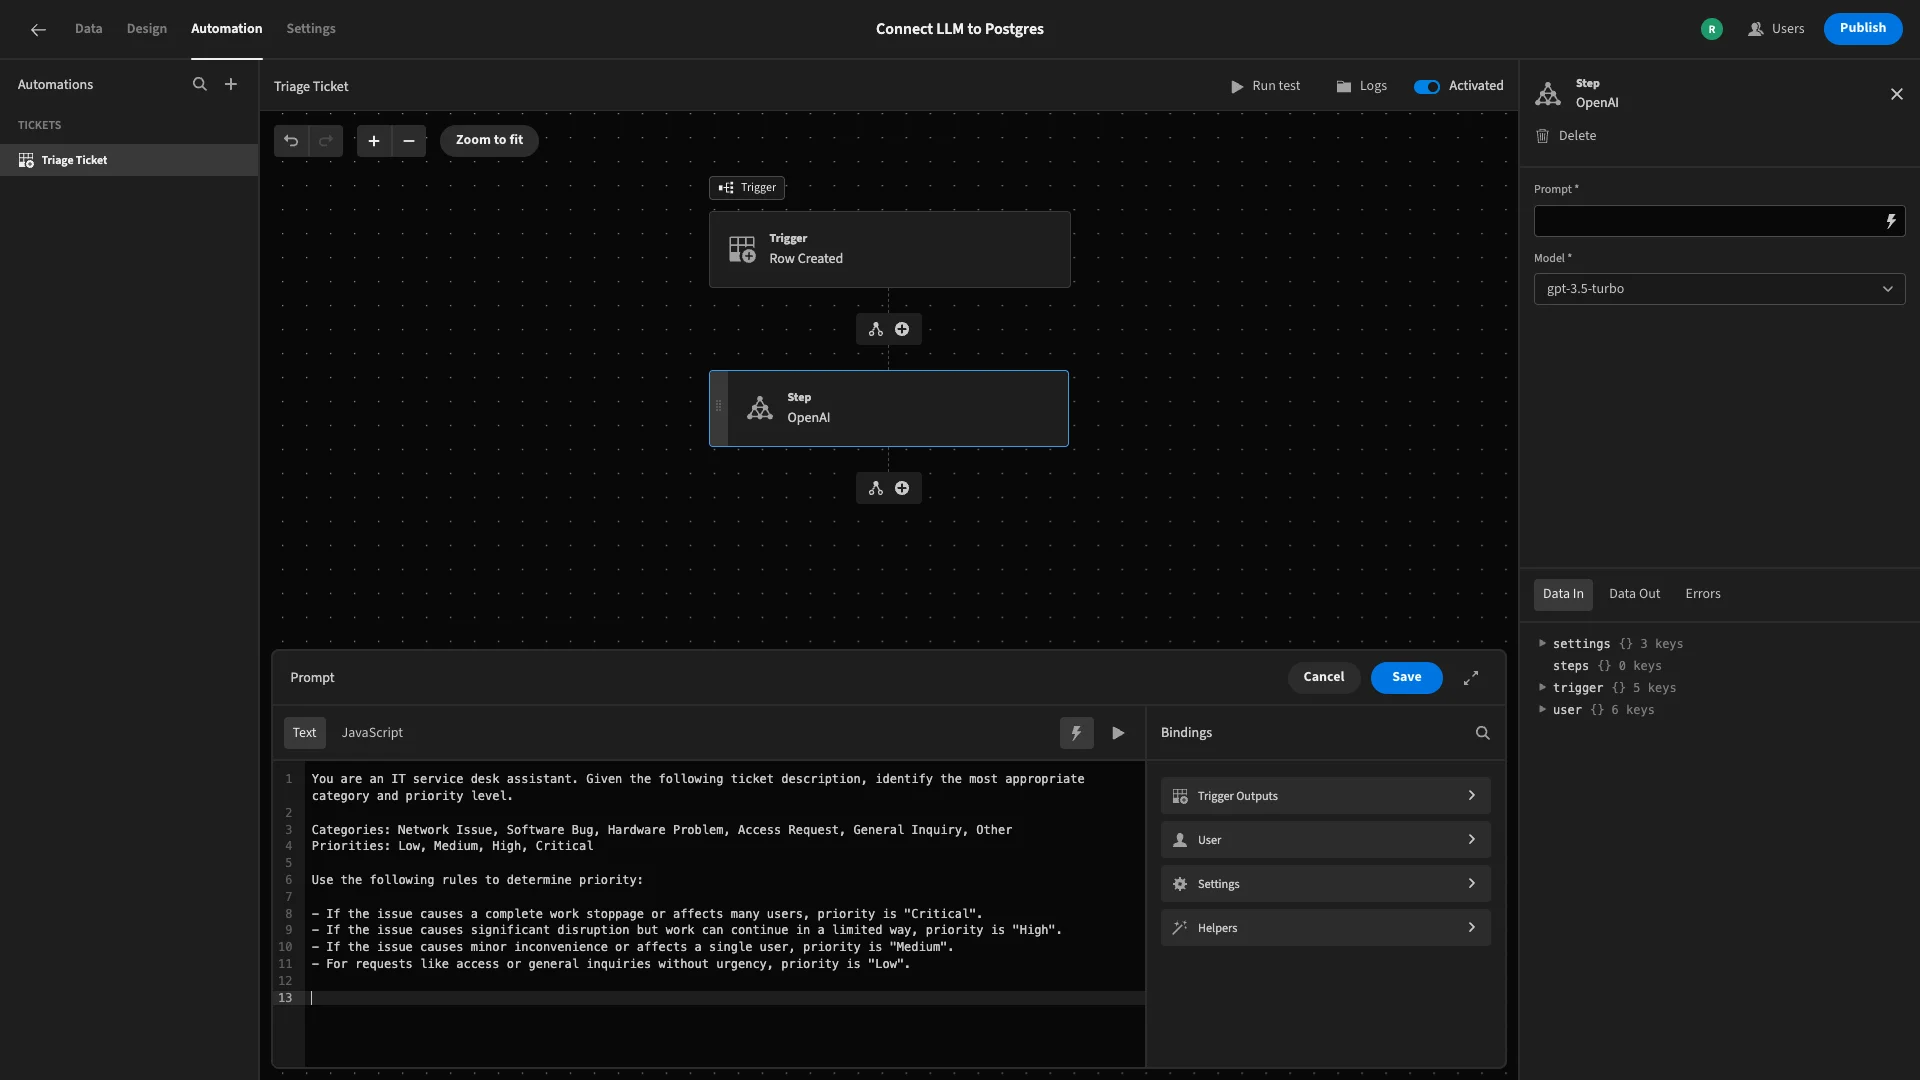The image size is (1920, 1080).
Task: Select the Step OpenAI node
Action: tap(889, 408)
